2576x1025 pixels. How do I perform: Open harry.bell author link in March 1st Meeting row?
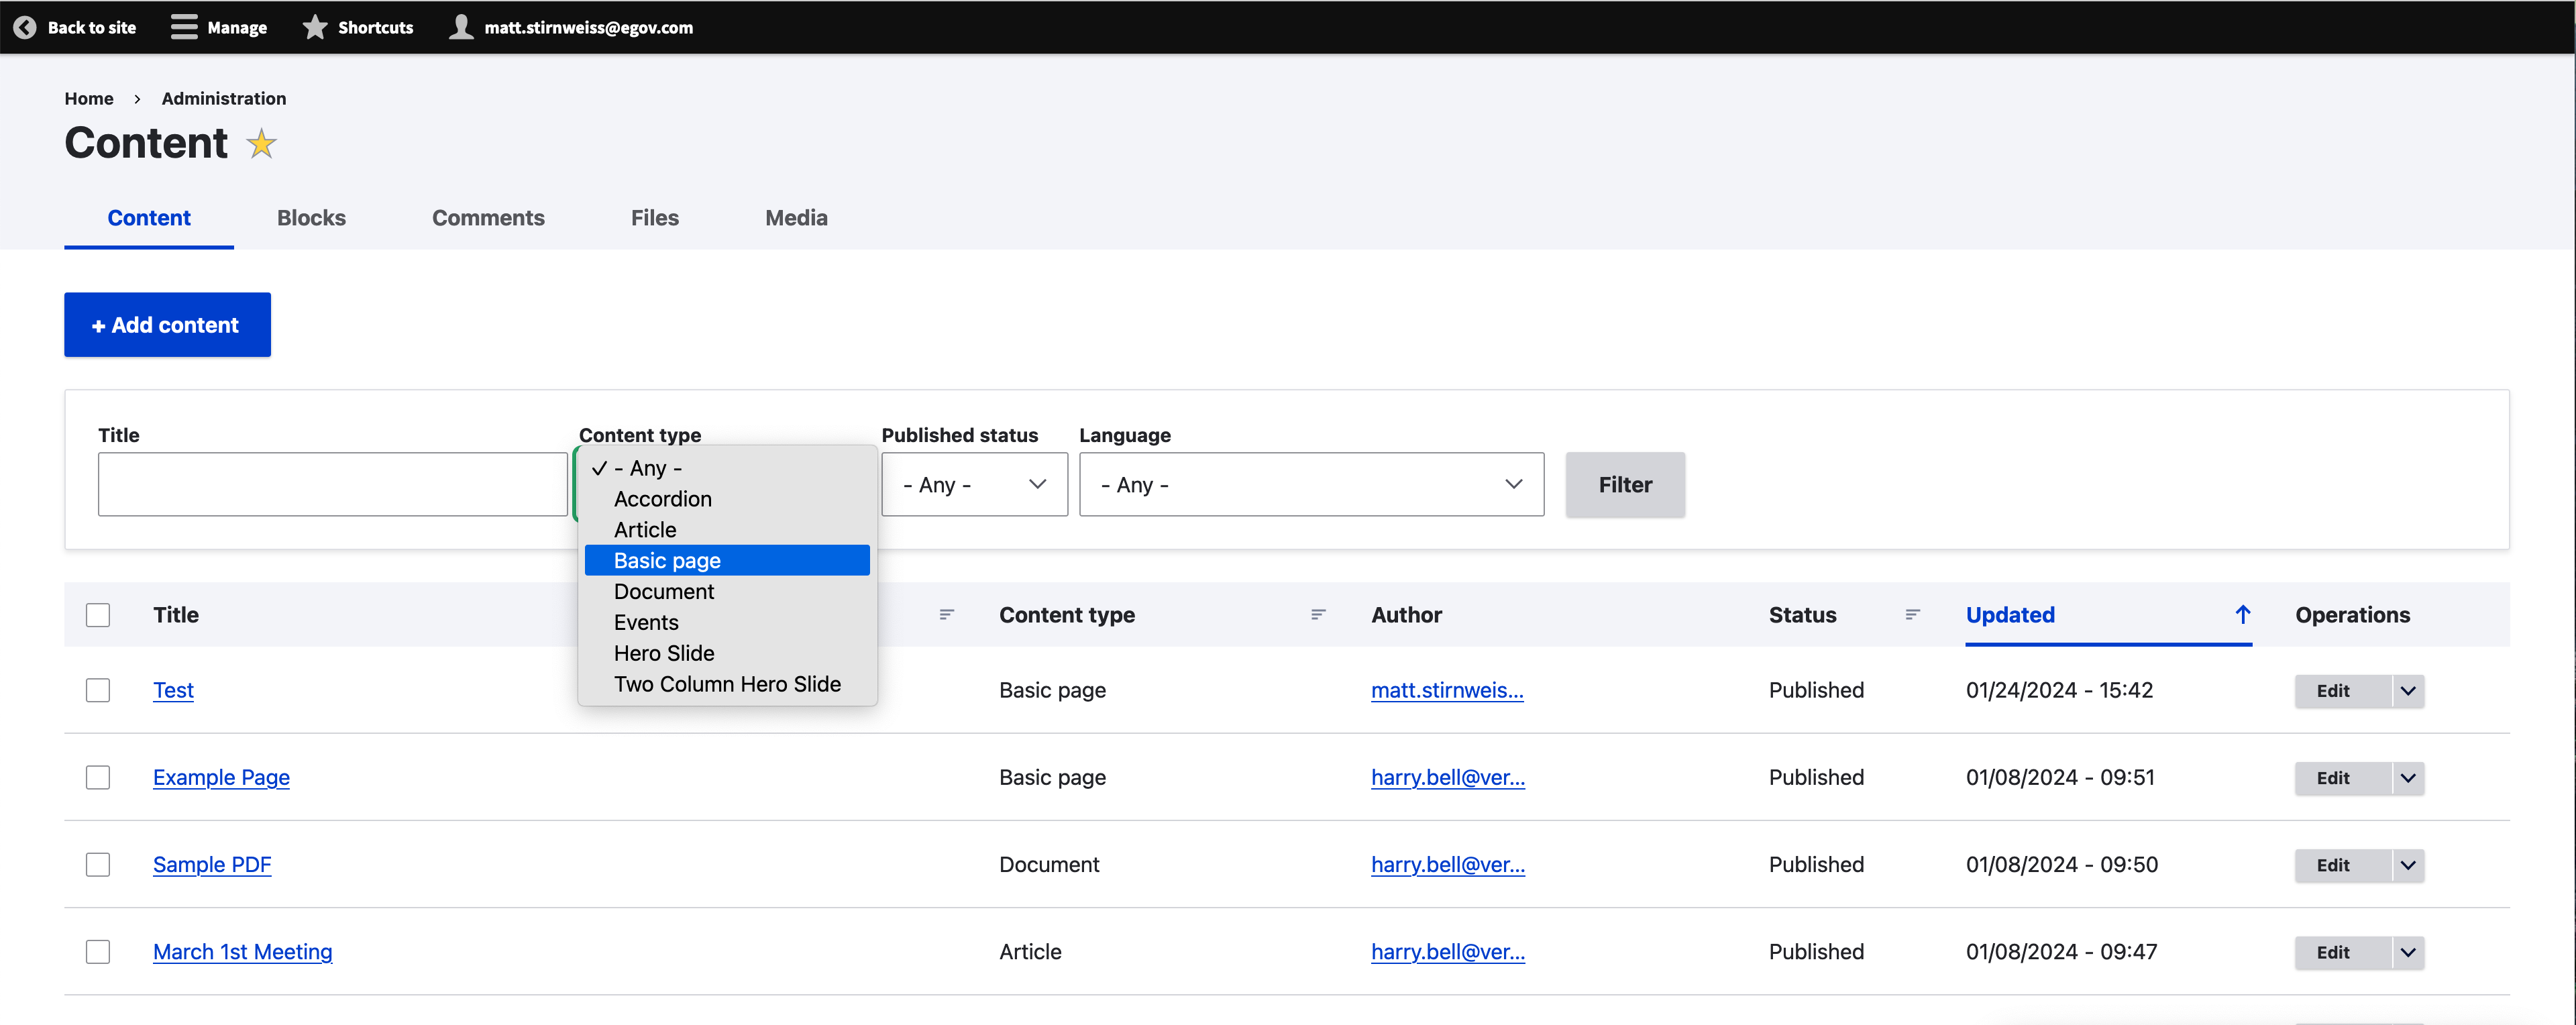1447,951
